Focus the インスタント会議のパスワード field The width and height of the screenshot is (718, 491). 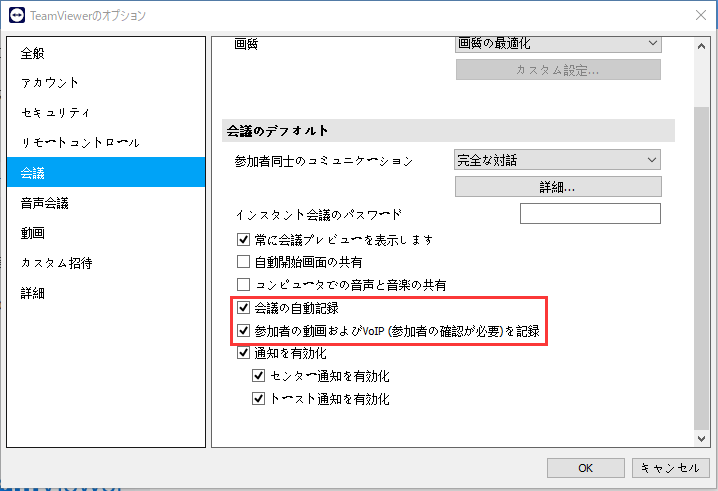click(x=590, y=213)
